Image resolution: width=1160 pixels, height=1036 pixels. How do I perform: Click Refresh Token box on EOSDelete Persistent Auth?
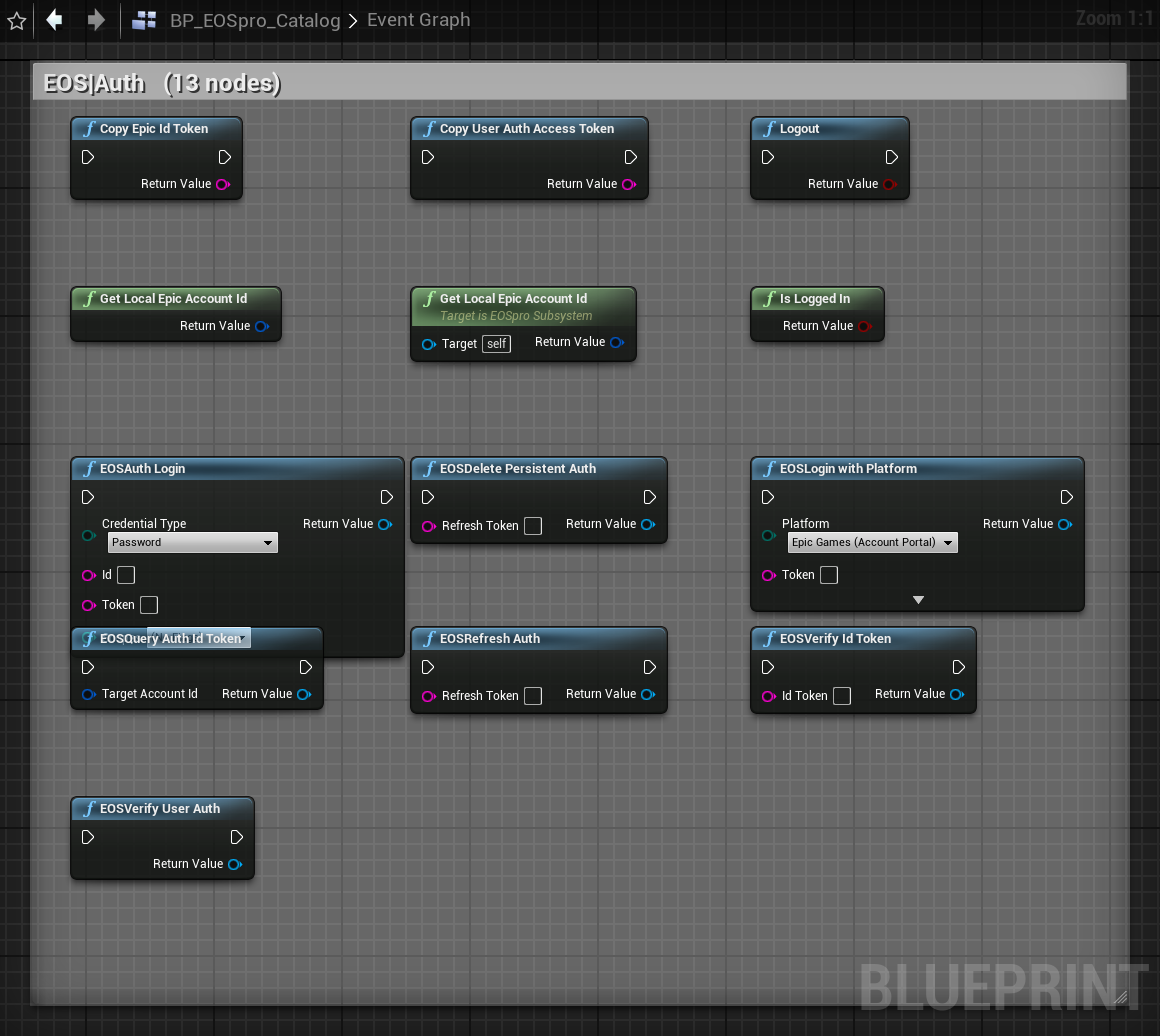click(533, 526)
